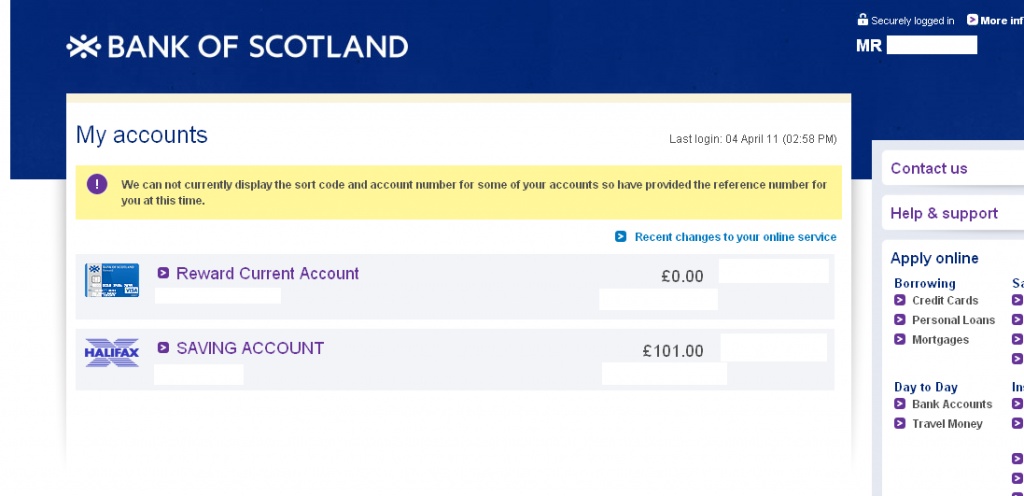Click arrow icon next to Reward Current Account
Viewport: 1024px width, 496px height.
click(163, 274)
